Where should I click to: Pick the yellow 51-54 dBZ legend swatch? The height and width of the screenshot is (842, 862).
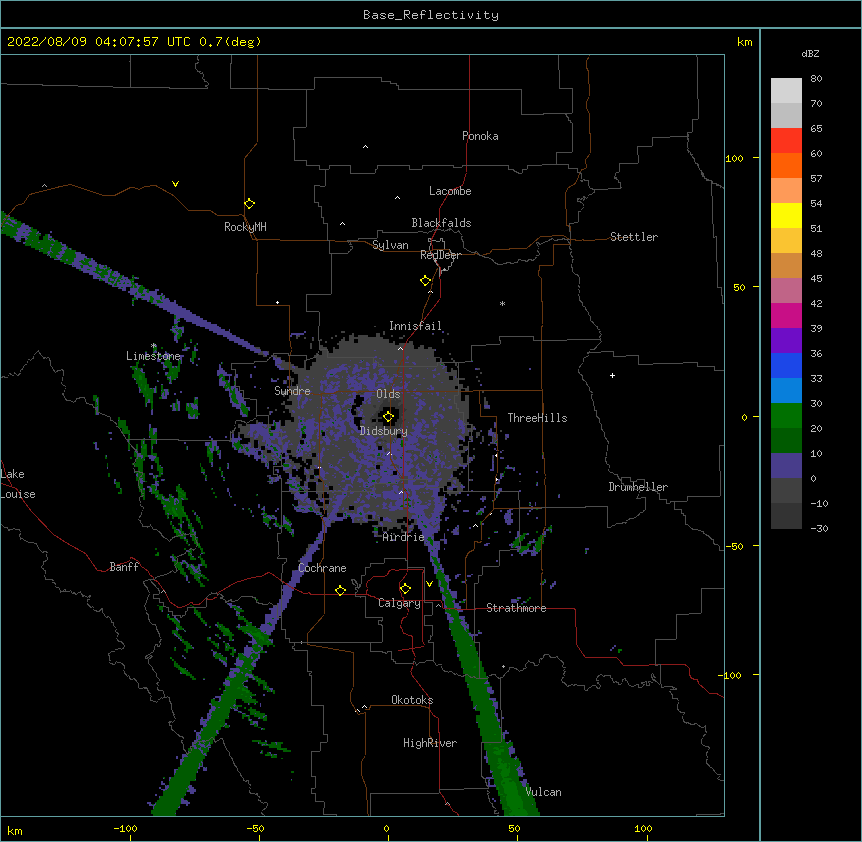coord(786,215)
